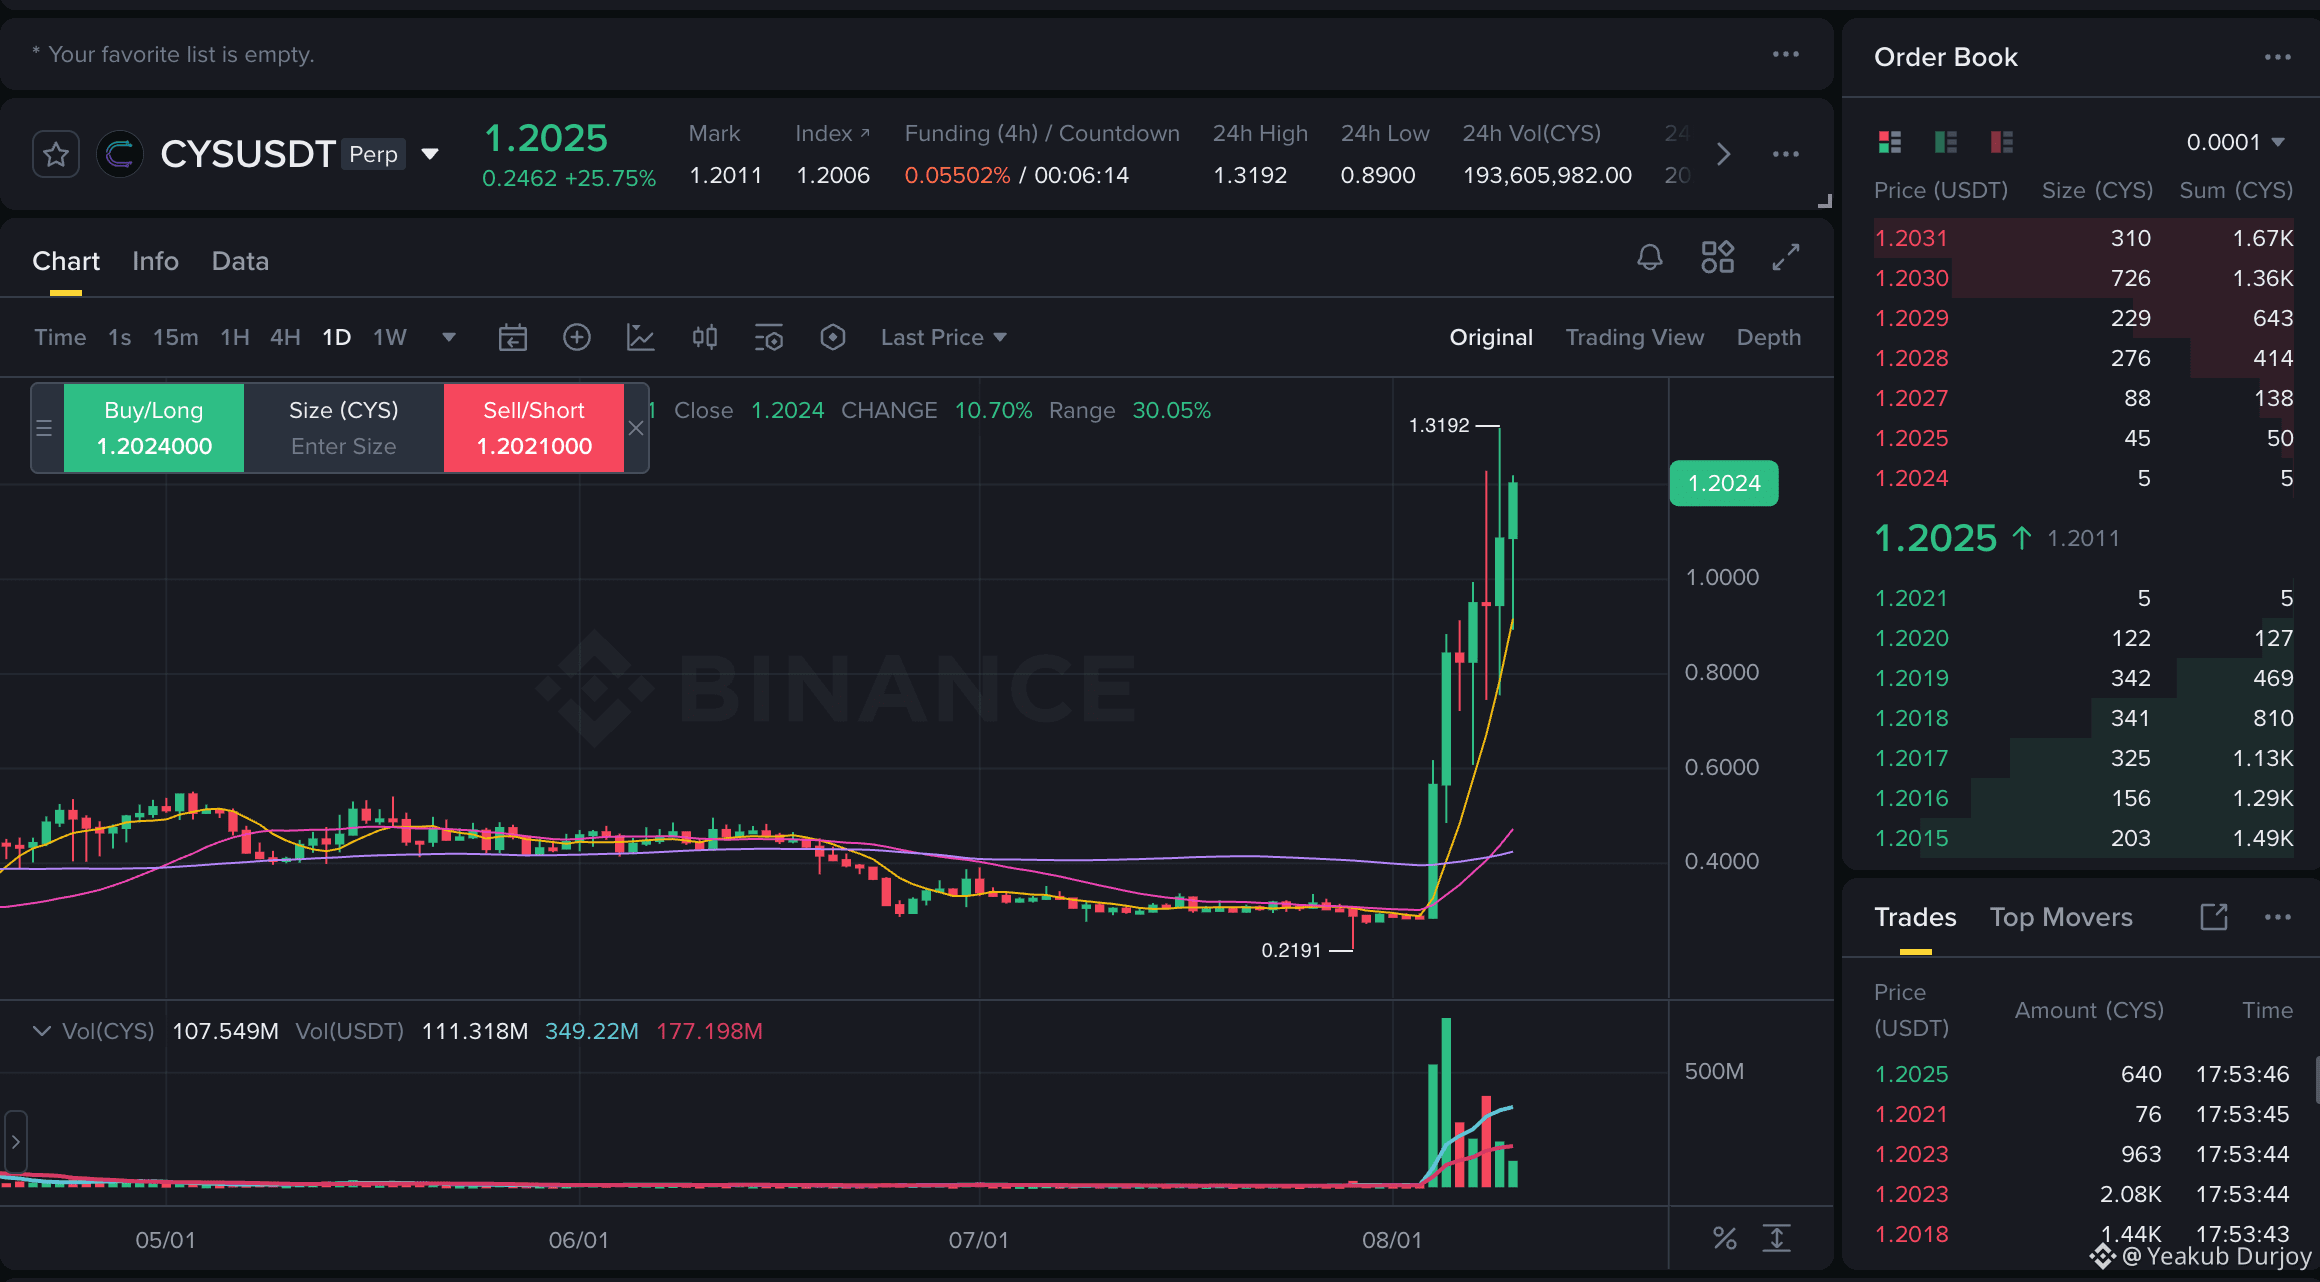Select the 1H interval
Viewport: 2320px width, 1282px height.
pyautogui.click(x=235, y=338)
